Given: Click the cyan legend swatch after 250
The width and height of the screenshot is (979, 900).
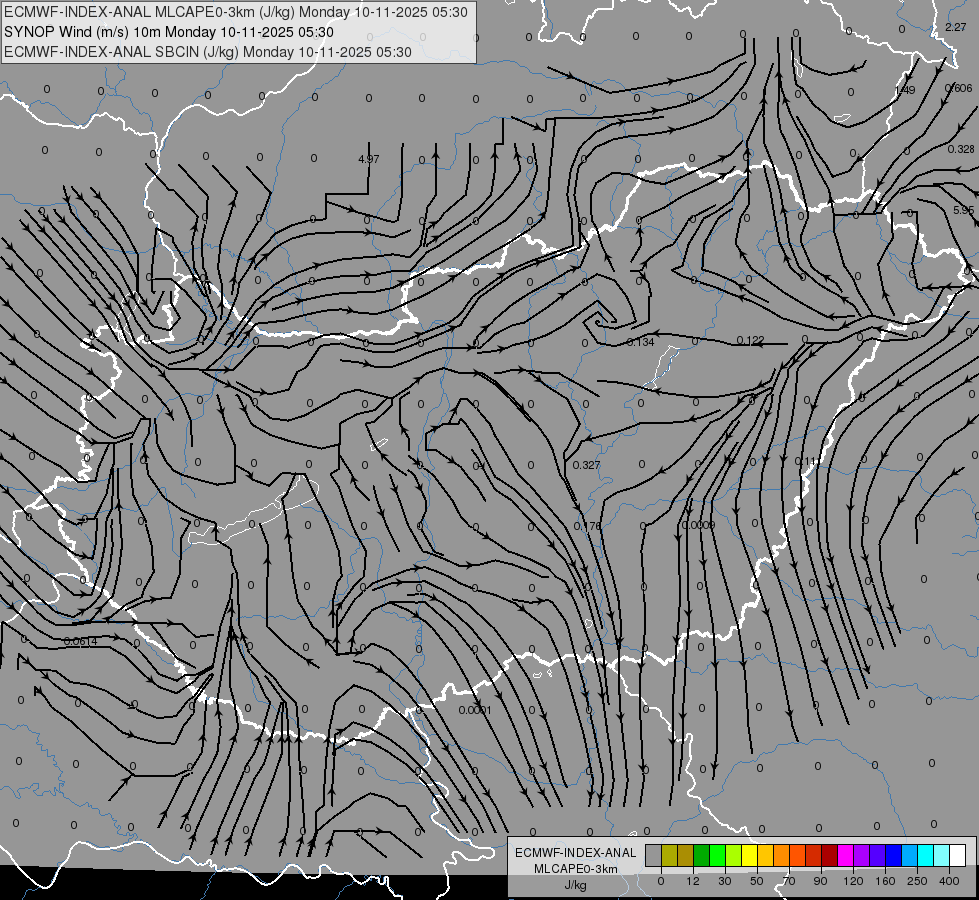Looking at the screenshot, I should point(926,855).
